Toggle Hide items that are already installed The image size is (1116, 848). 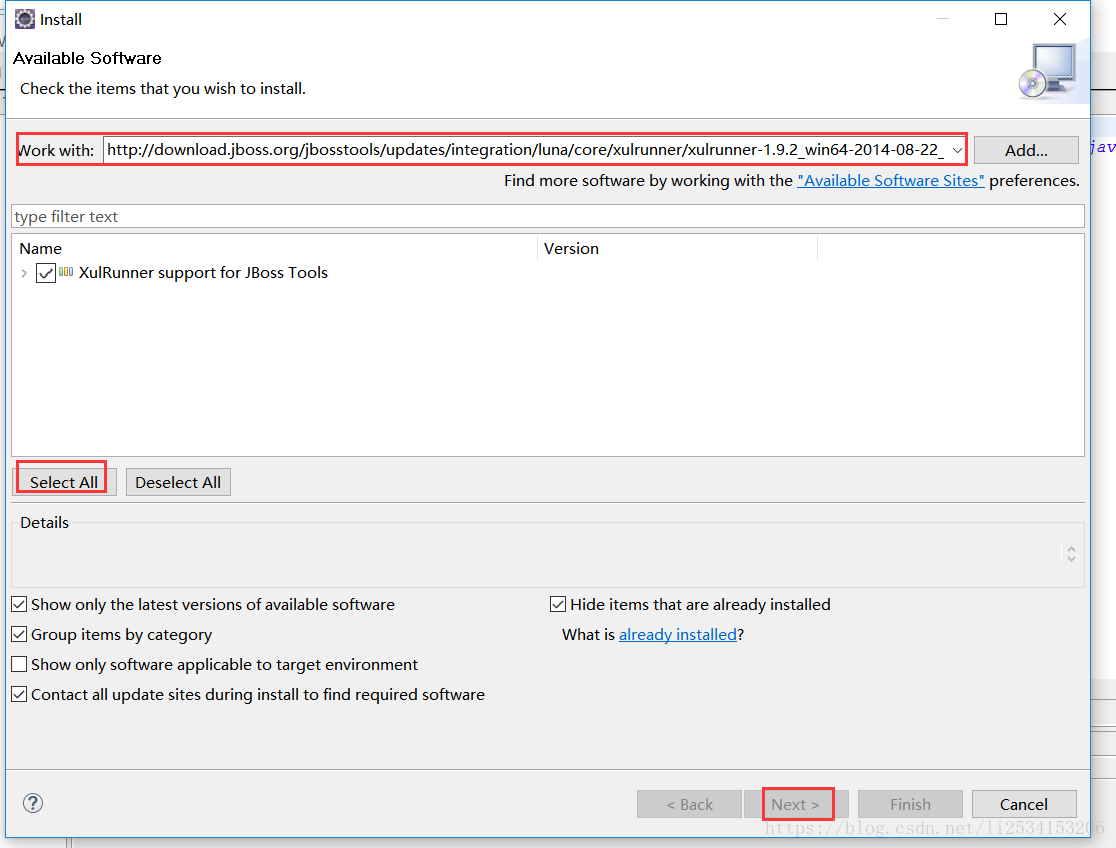(x=558, y=604)
